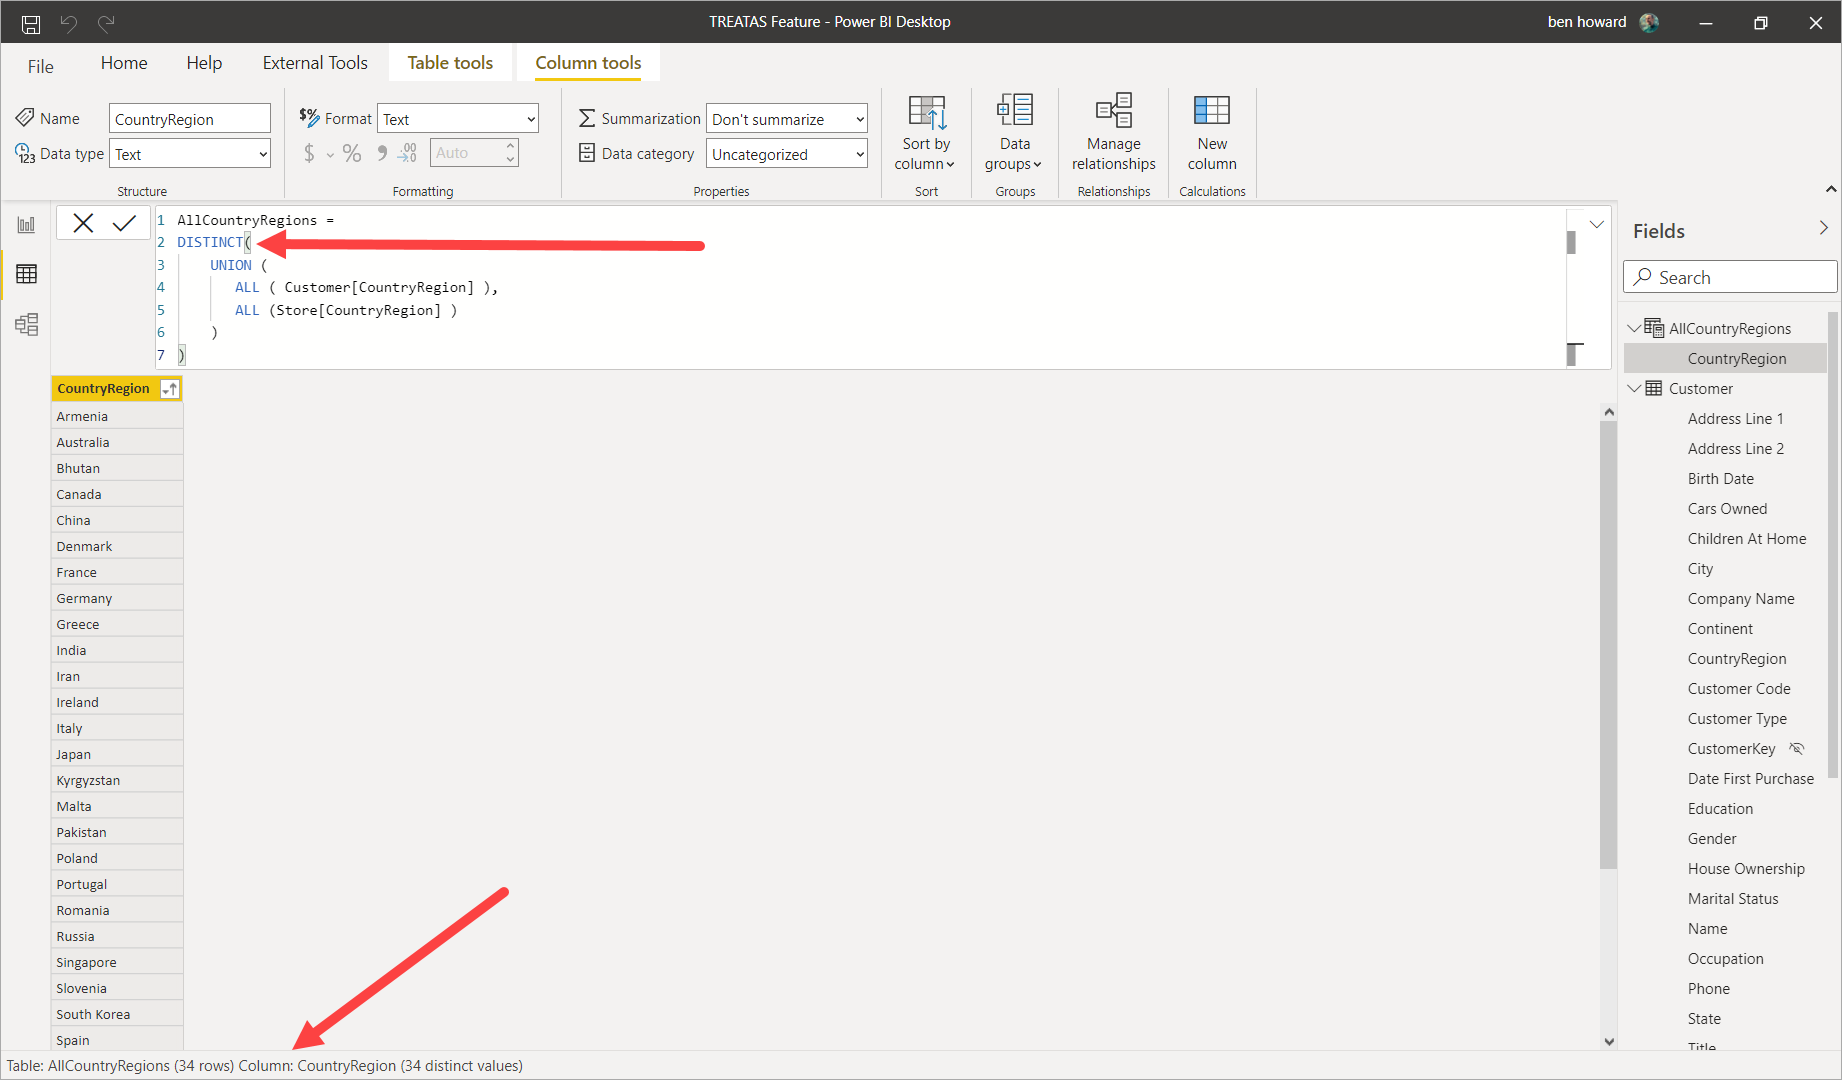
Task: Open the File menu
Action: [x=41, y=67]
